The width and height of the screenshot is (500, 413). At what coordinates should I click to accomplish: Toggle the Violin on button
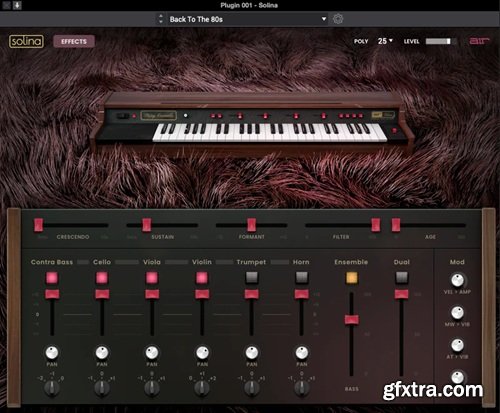[x=202, y=277]
